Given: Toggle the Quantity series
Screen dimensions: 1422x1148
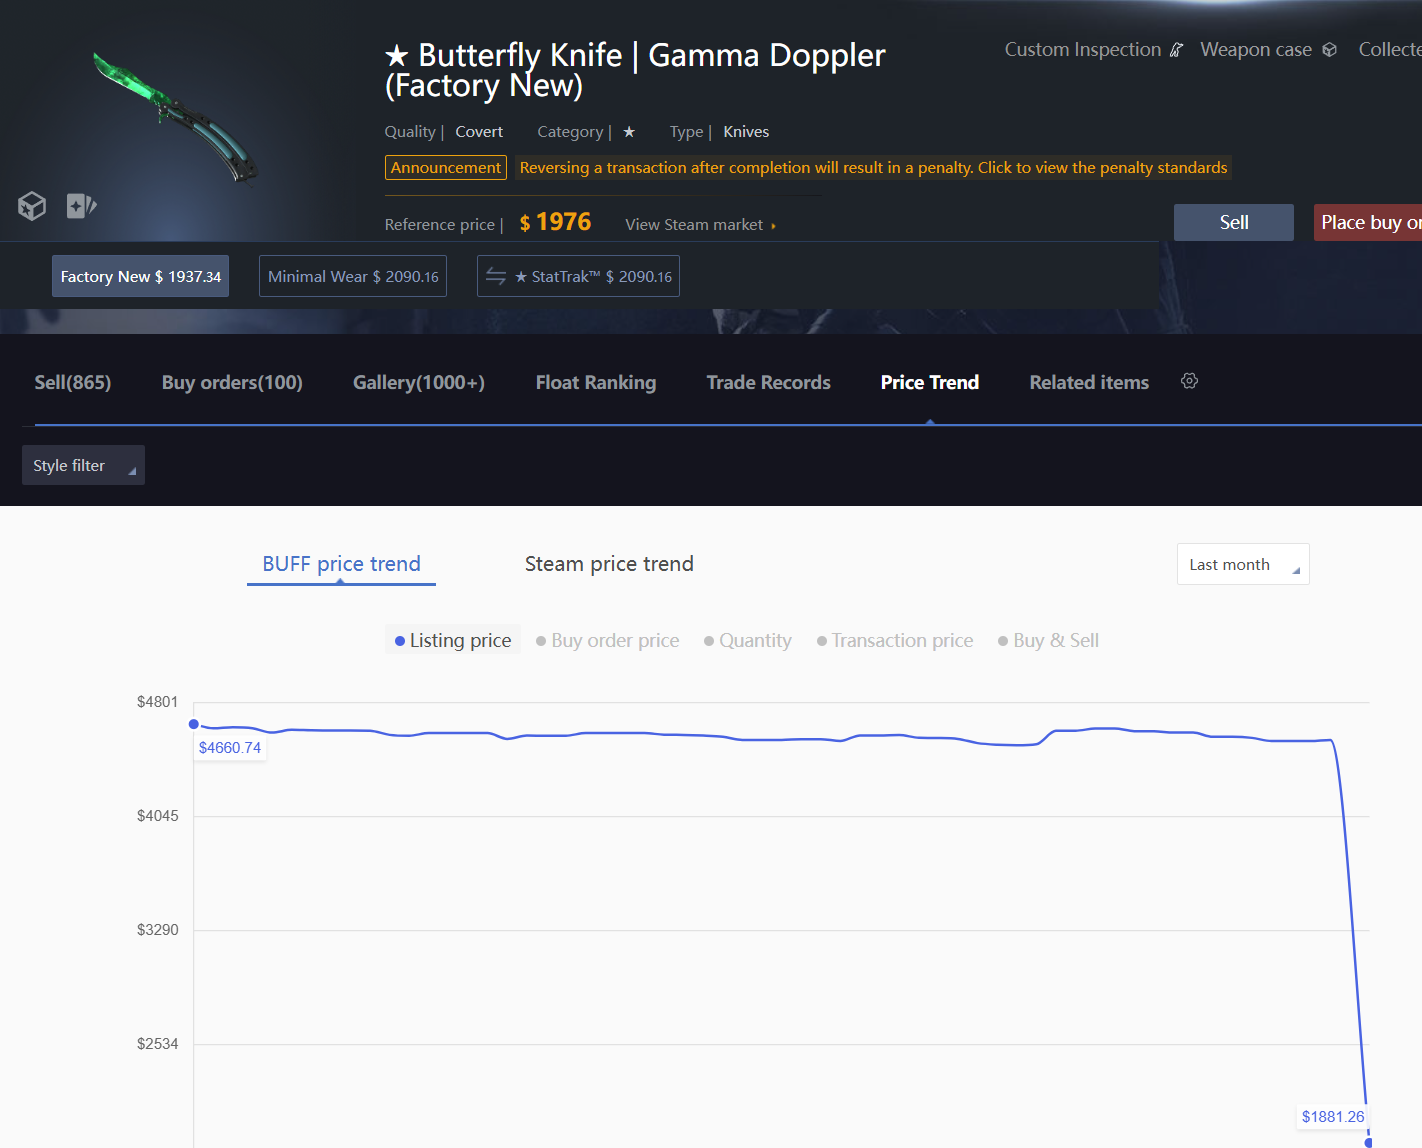Looking at the screenshot, I should 747,640.
